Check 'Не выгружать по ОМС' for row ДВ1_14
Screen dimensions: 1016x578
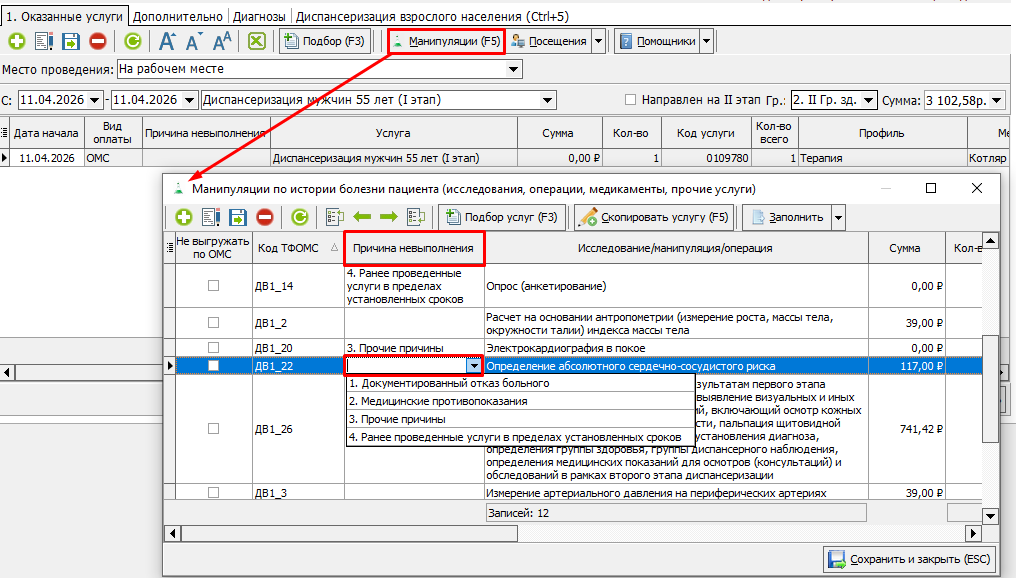(x=213, y=286)
